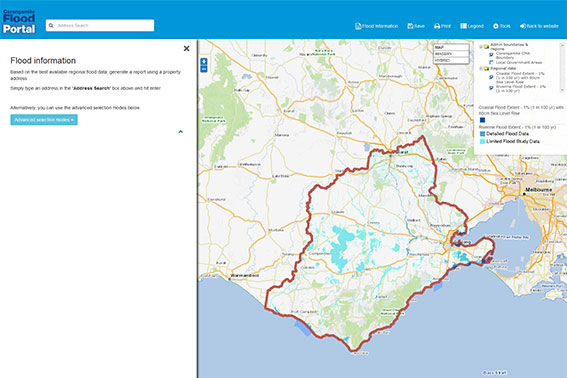
Task: Toggle the Local Government Areas layer checkbox
Action: (491, 63)
